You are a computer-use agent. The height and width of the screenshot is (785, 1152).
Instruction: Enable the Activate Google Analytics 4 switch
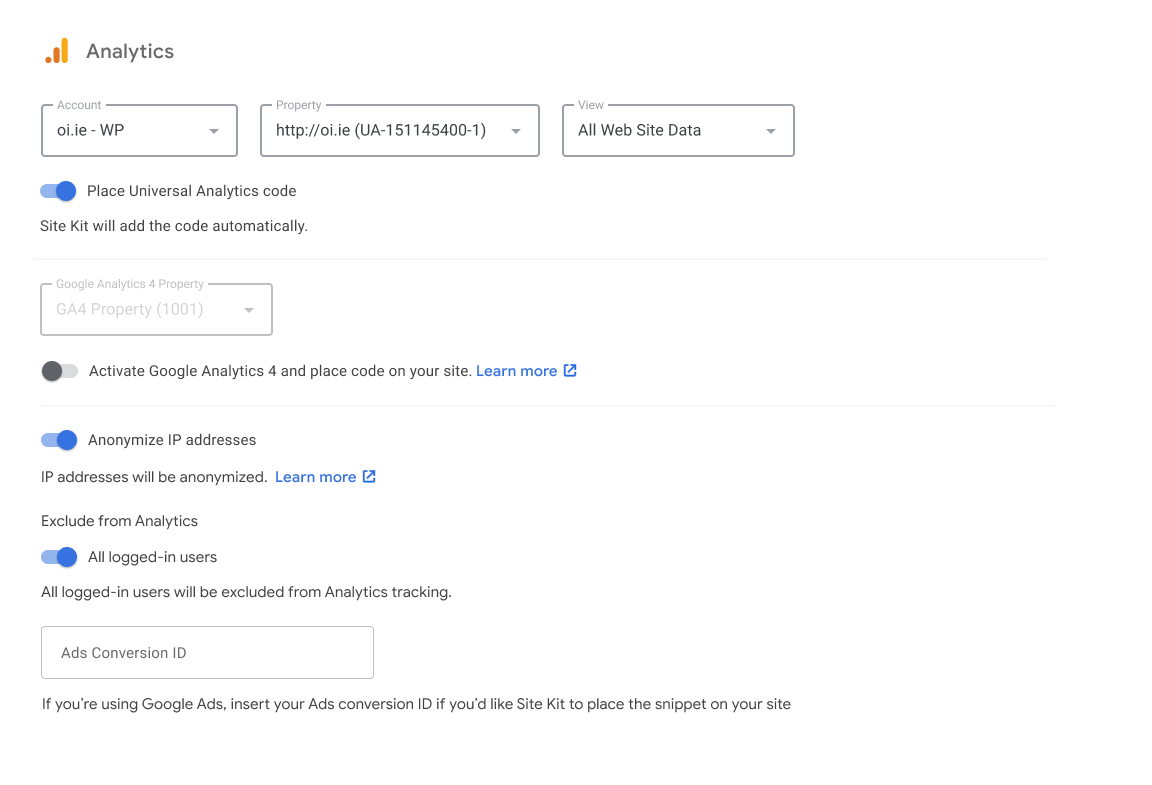(x=59, y=371)
